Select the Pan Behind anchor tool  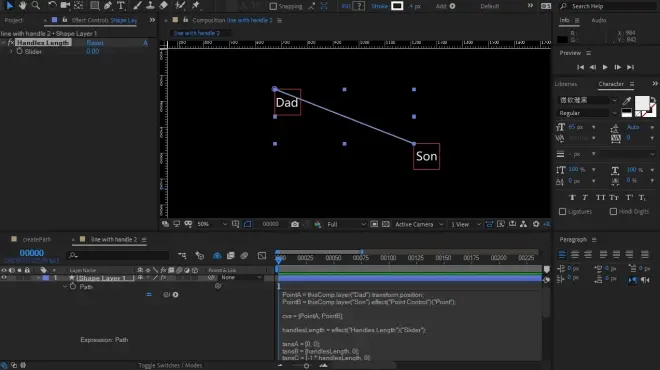coord(79,5)
